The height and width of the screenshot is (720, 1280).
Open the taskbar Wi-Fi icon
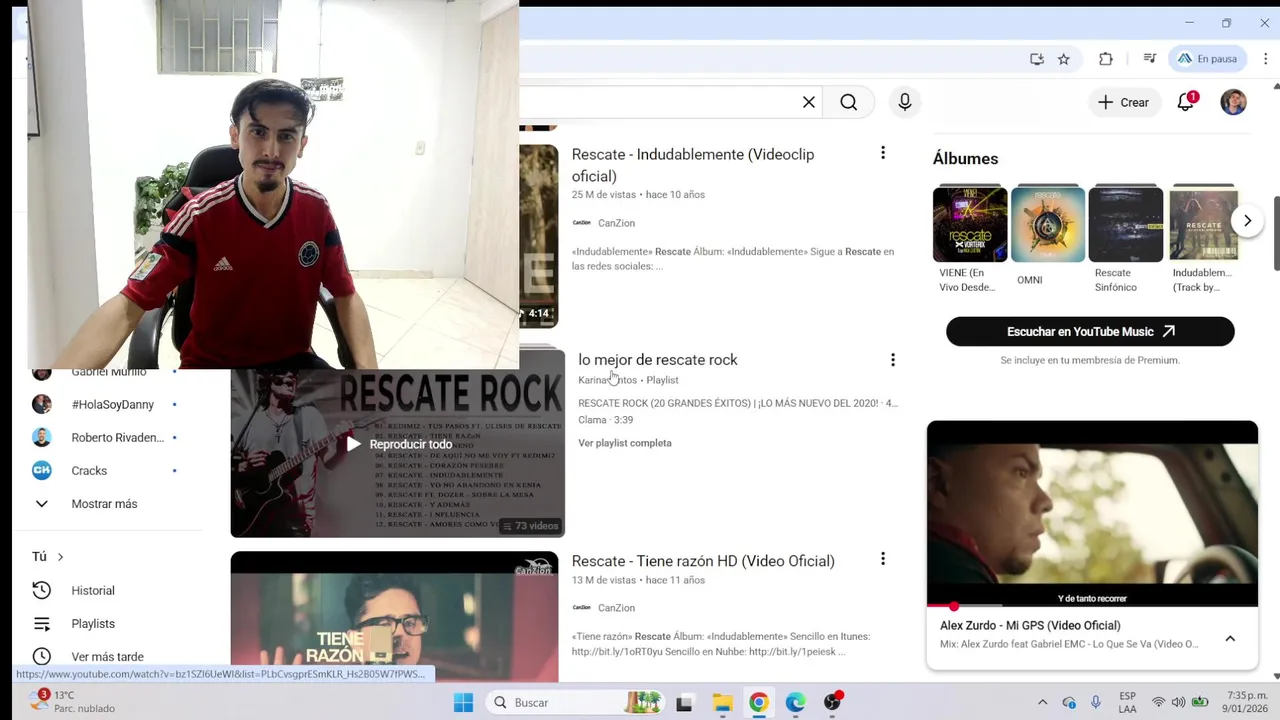[1158, 702]
